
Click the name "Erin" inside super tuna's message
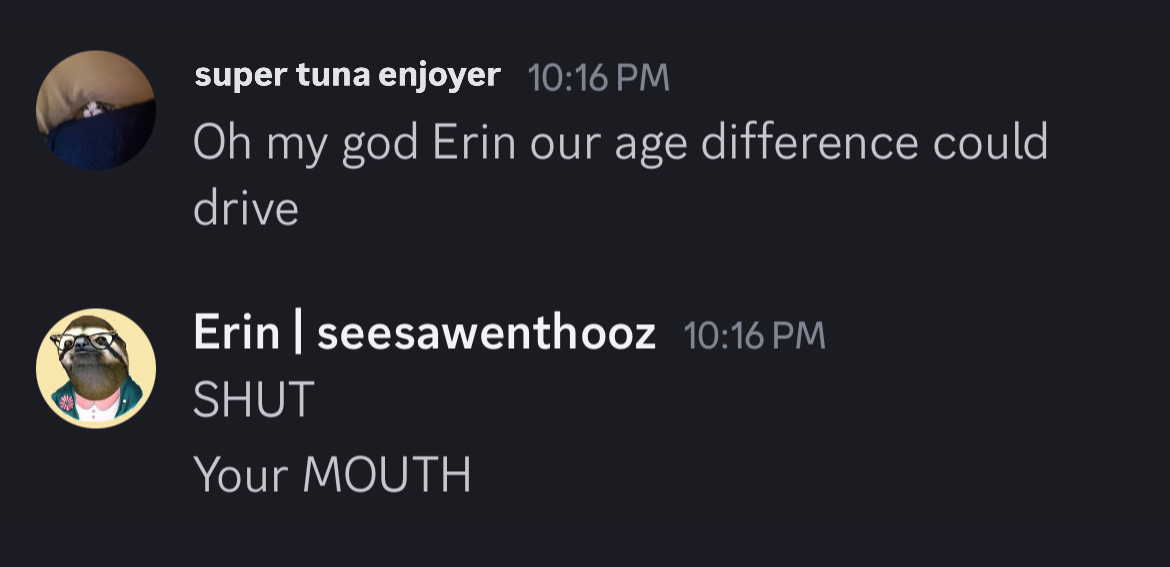[474, 143]
